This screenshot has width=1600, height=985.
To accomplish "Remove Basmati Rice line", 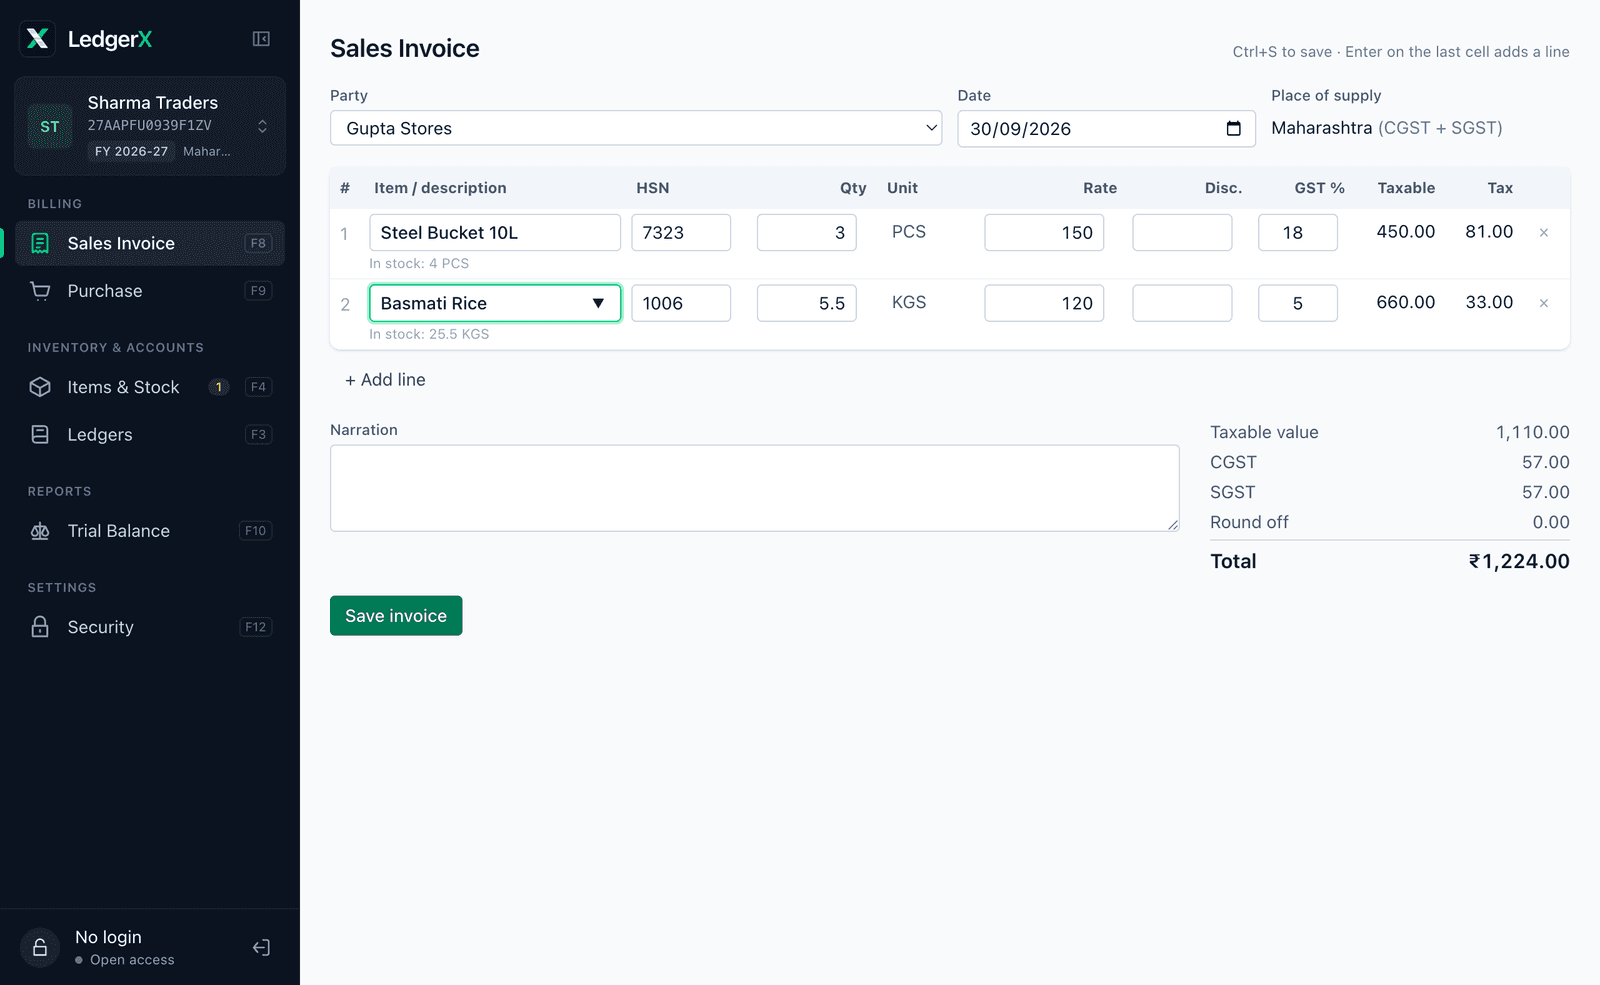I will [x=1543, y=303].
